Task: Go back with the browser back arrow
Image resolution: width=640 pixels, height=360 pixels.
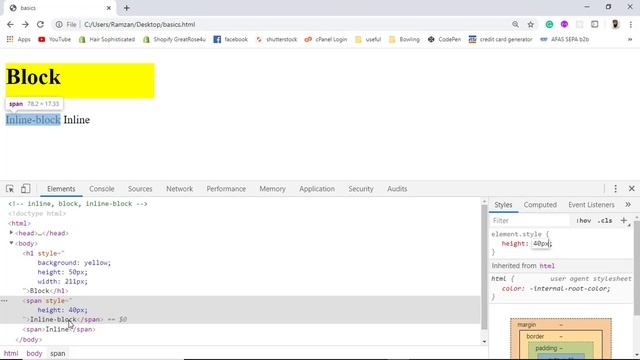Action: (10, 24)
